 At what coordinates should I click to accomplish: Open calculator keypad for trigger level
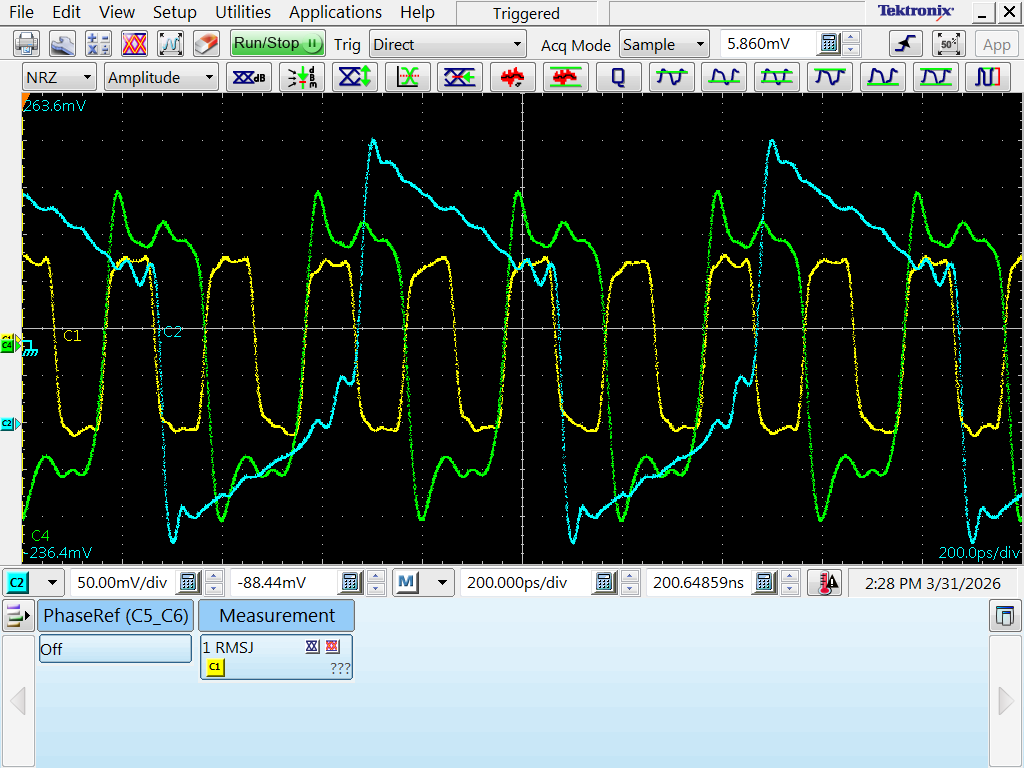pyautogui.click(x=830, y=44)
